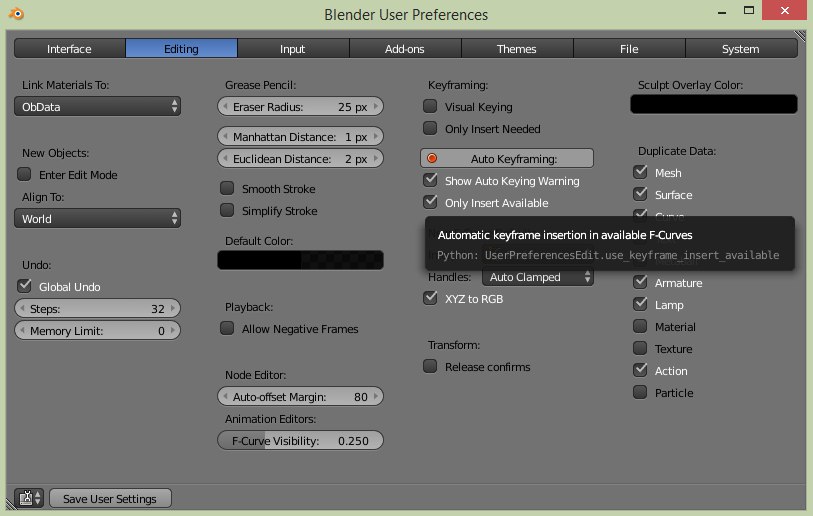Enable Simplify Stroke checkbox

pos(227,210)
